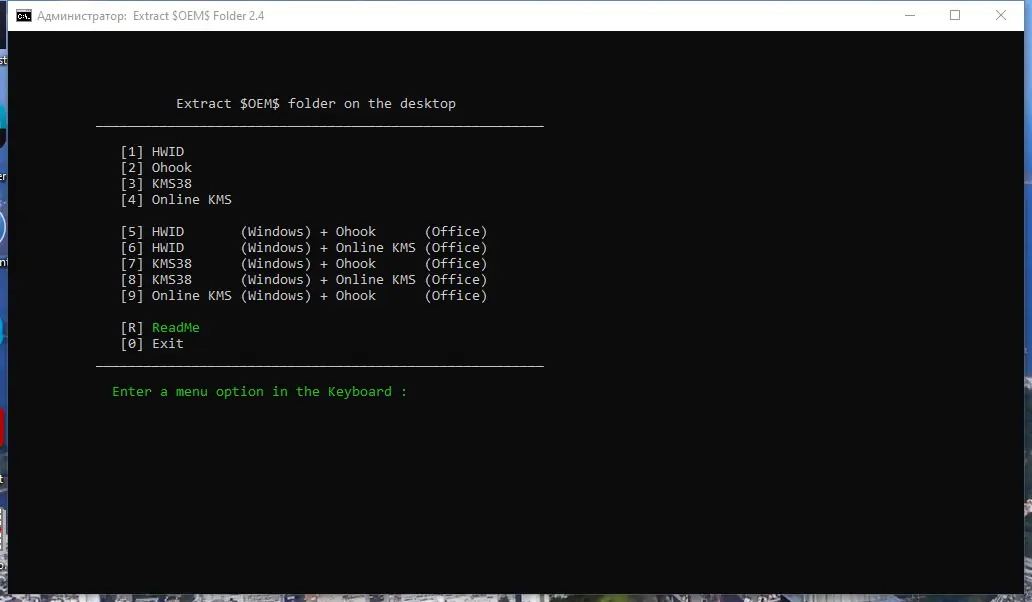Click option [8] KMS38 + Online KMS line

pos(304,280)
